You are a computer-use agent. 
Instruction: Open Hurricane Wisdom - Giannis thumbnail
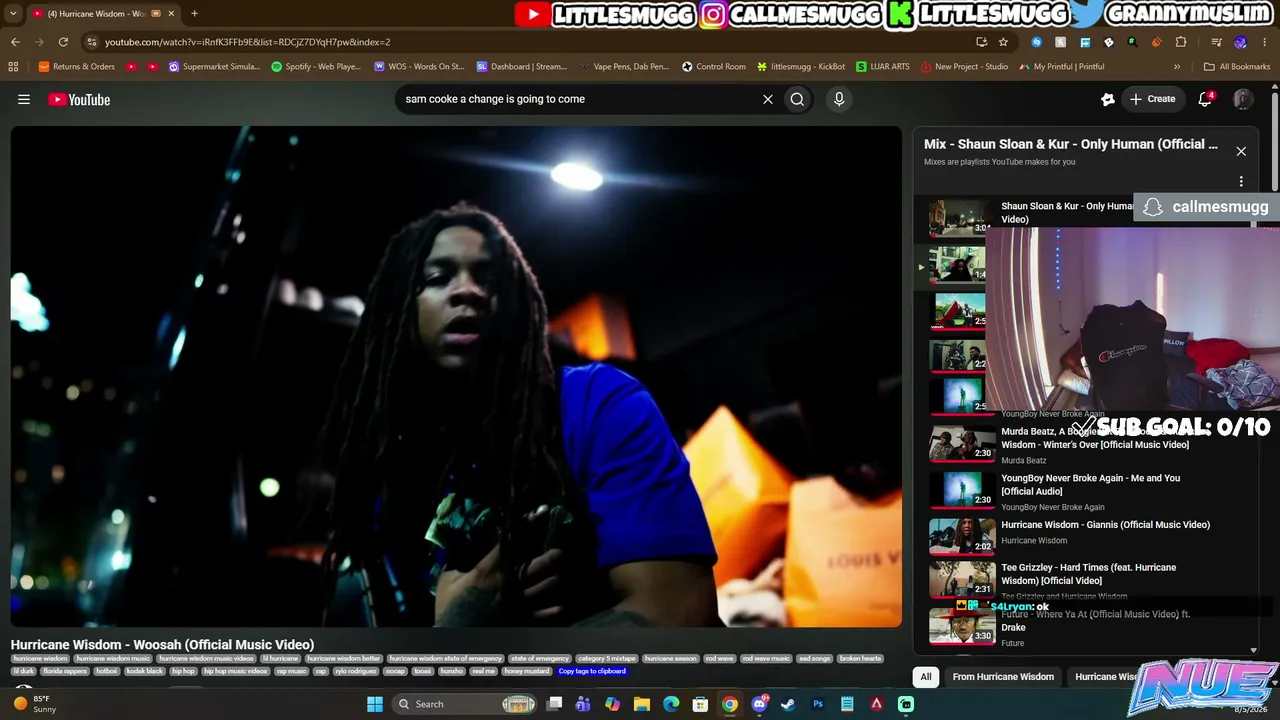click(x=962, y=536)
